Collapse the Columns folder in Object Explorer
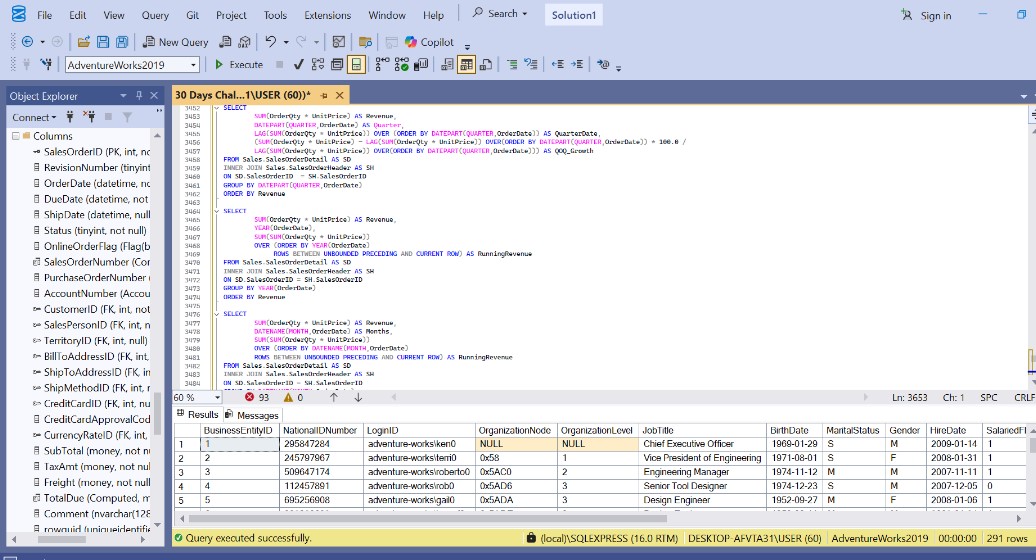This screenshot has height=560, width=1036. click(16, 136)
